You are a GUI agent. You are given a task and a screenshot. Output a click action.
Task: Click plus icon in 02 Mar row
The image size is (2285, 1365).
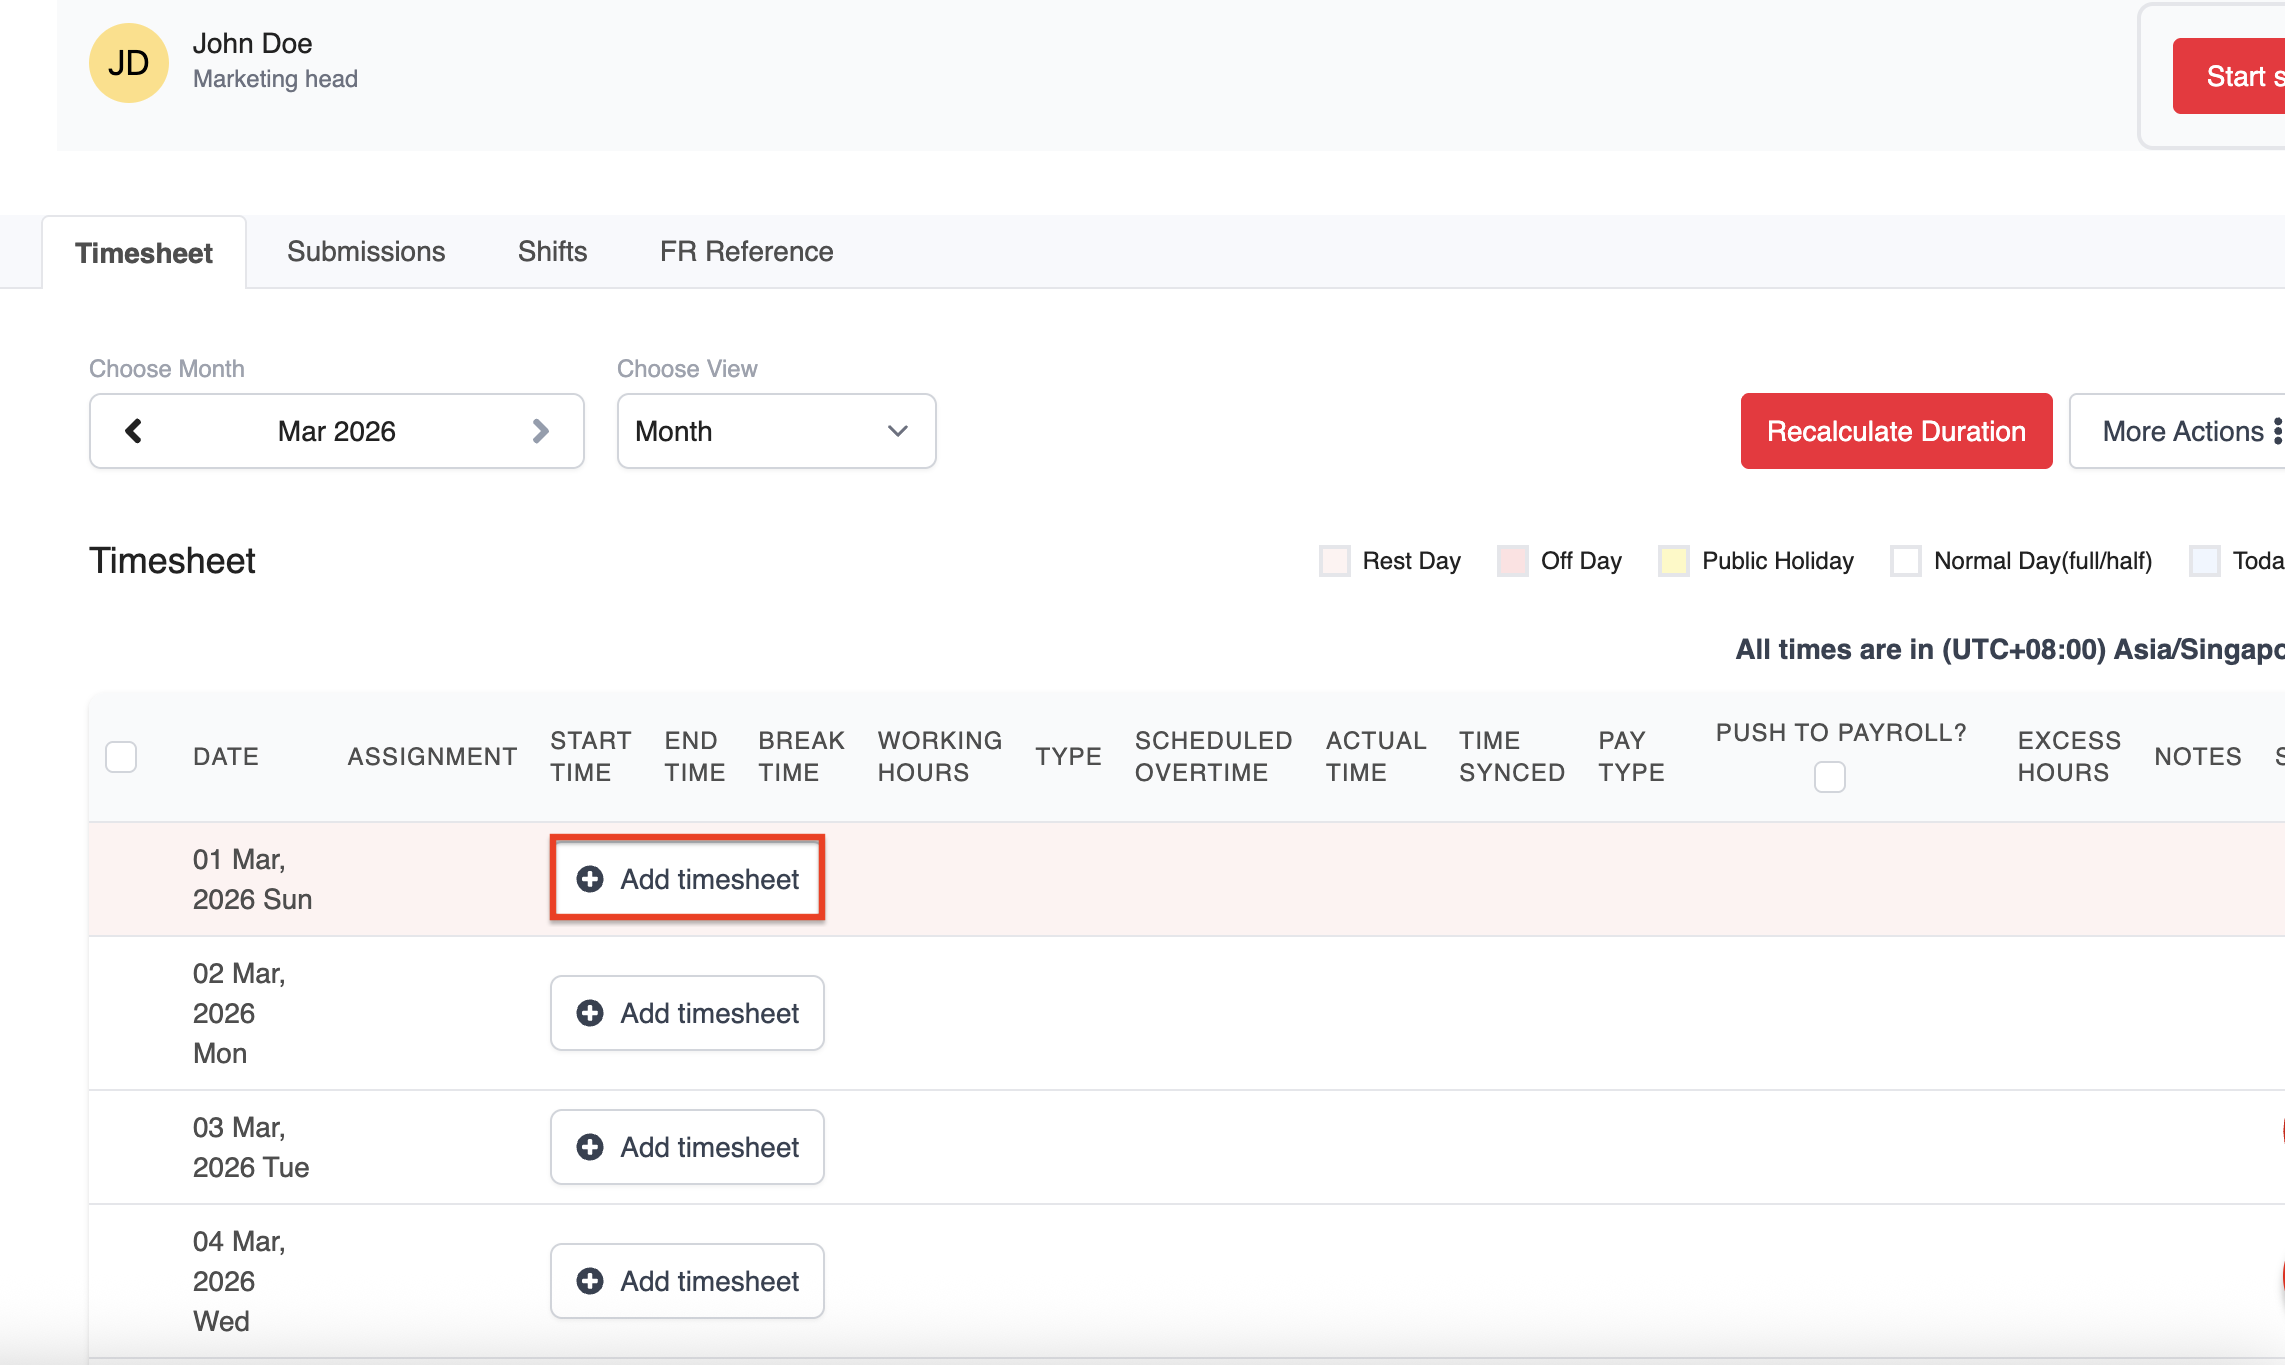590,1013
